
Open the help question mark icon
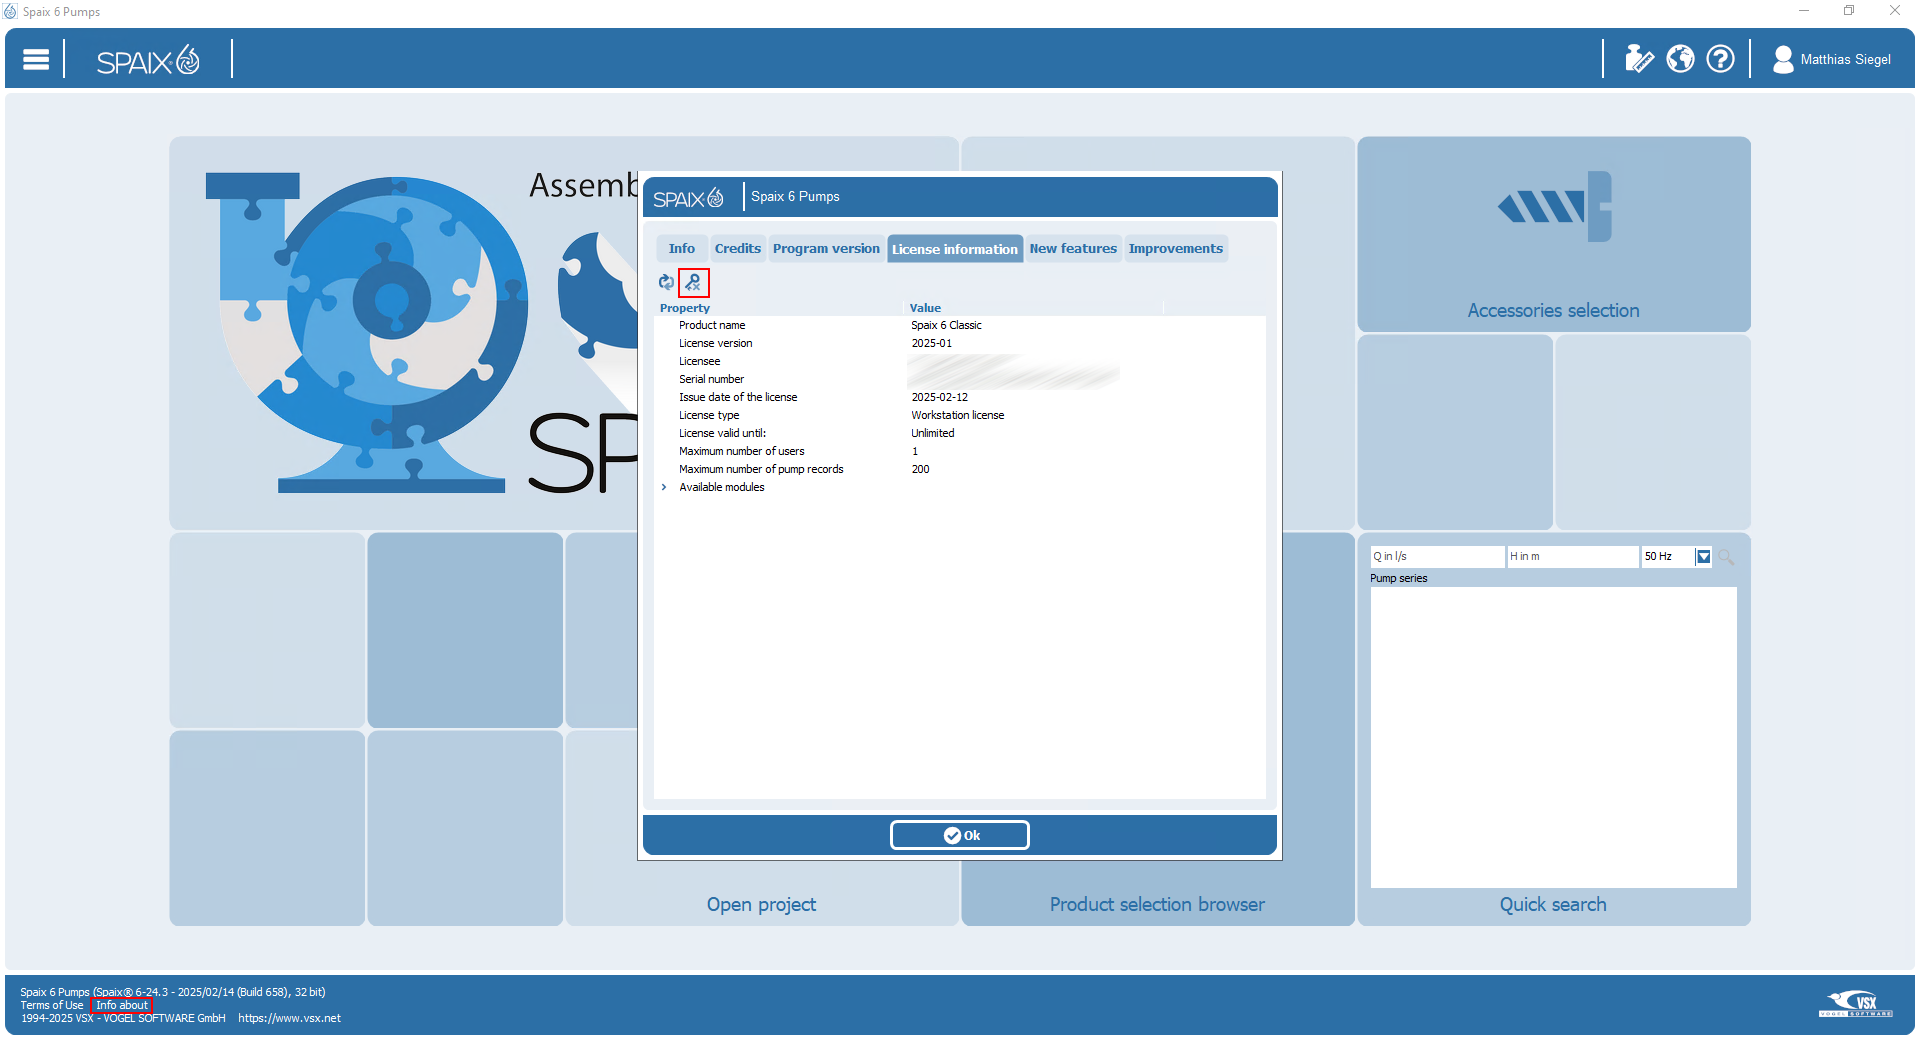coord(1720,60)
